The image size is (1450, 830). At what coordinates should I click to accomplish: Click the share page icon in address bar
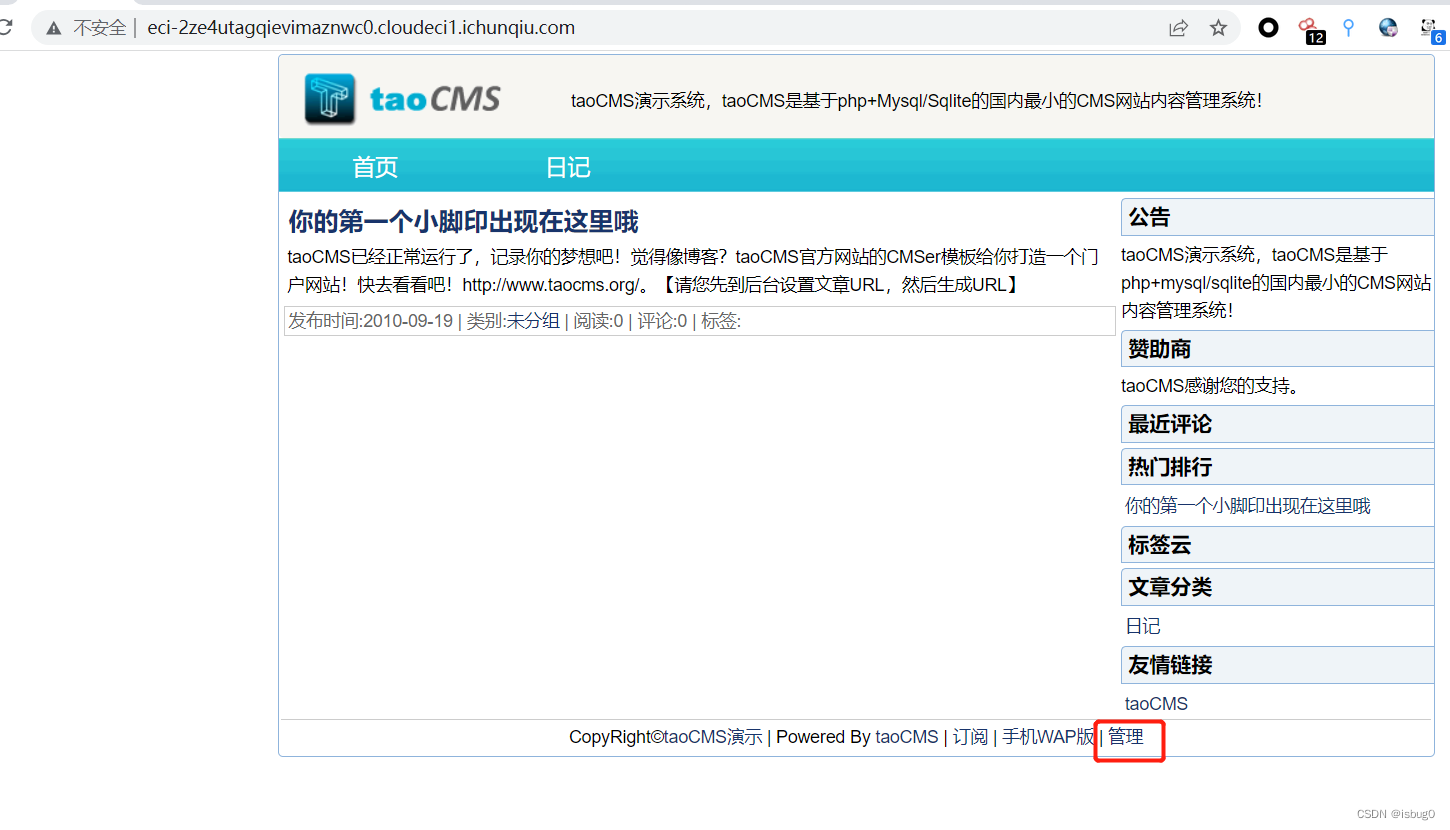coord(1179,28)
